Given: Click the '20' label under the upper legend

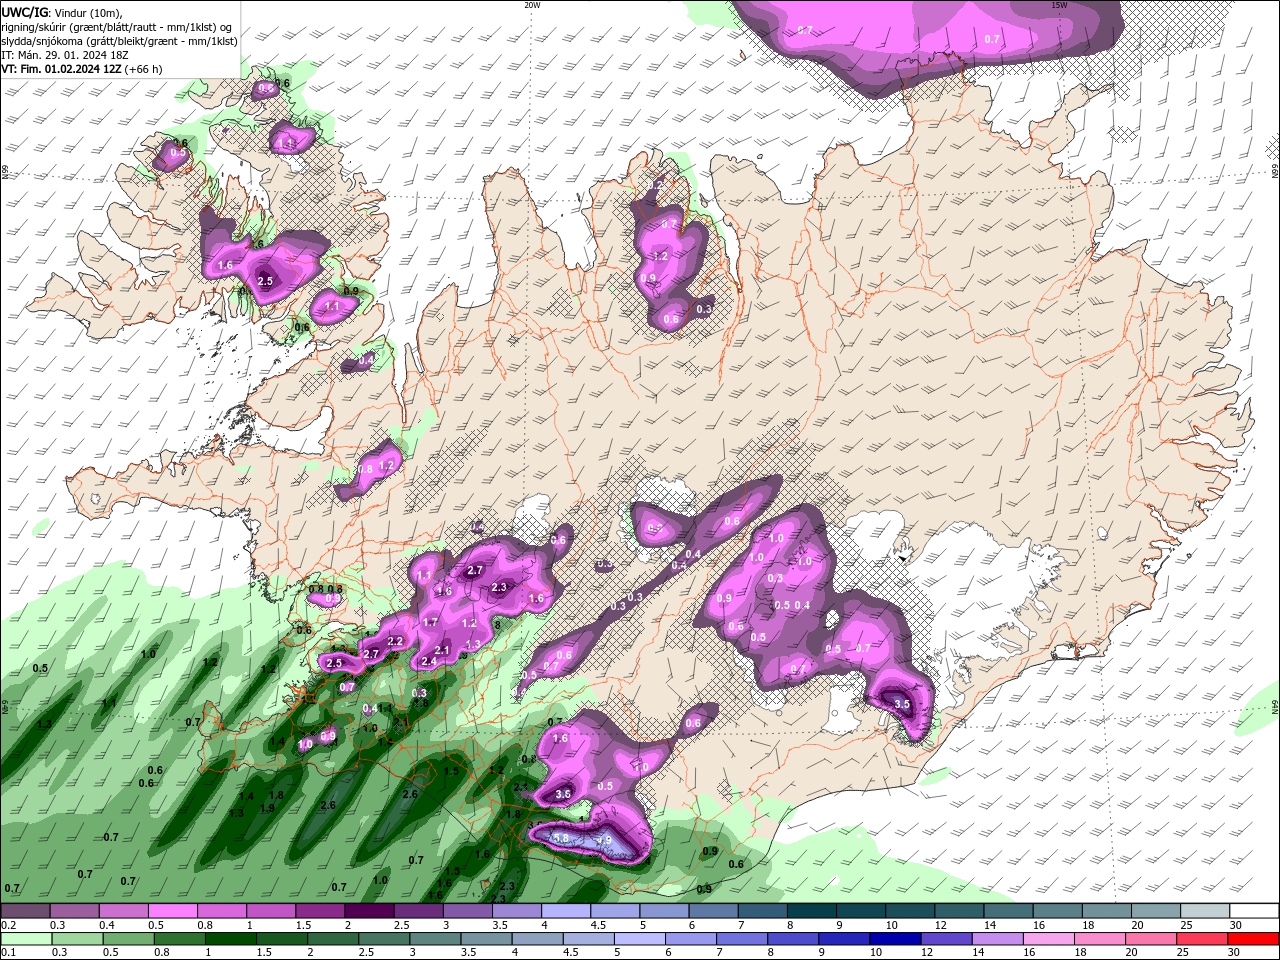Looking at the screenshot, I should click(x=1137, y=925).
